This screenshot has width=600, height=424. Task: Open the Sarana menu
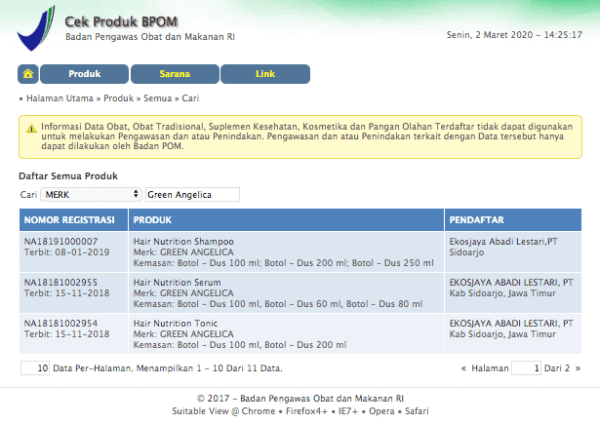click(x=175, y=74)
